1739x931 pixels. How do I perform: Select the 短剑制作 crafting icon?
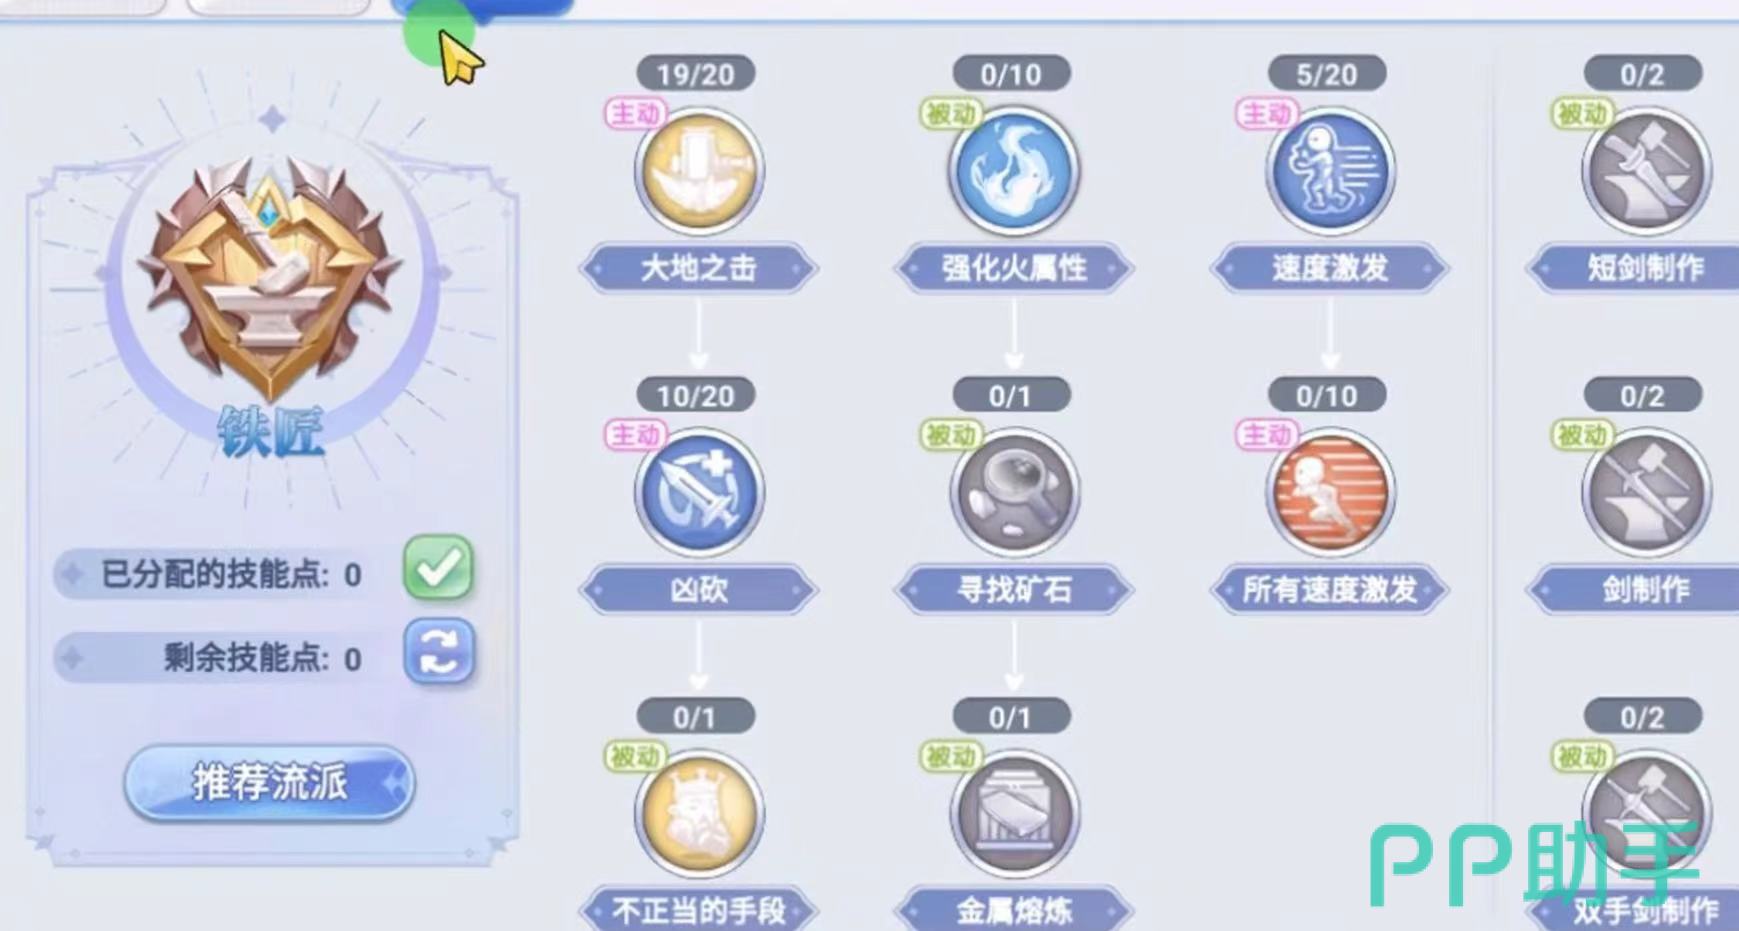click(1645, 170)
